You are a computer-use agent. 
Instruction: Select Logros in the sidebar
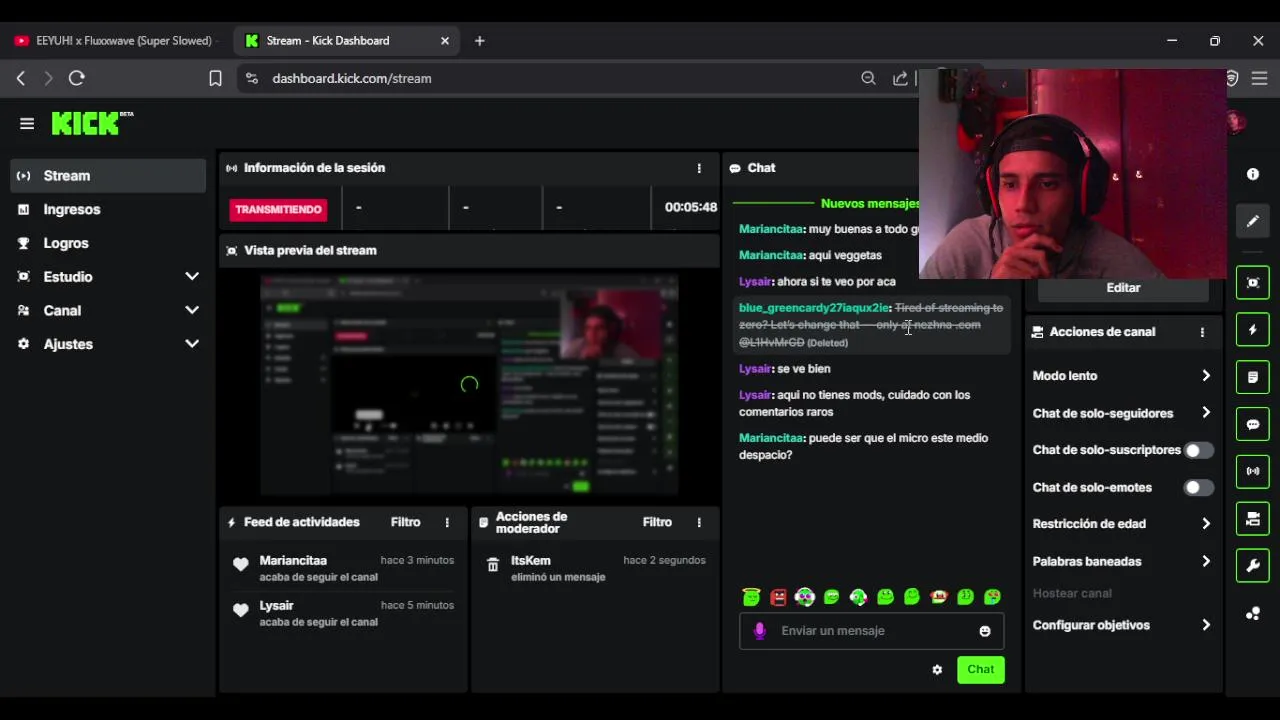[108, 243]
